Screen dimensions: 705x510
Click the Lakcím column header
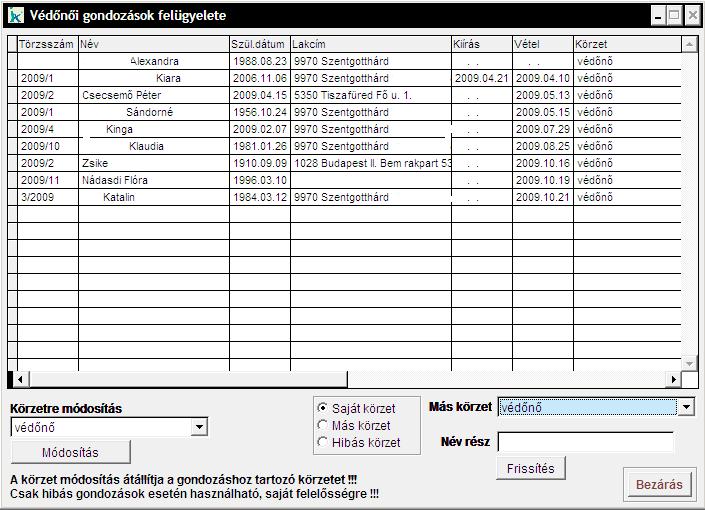pyautogui.click(x=370, y=45)
